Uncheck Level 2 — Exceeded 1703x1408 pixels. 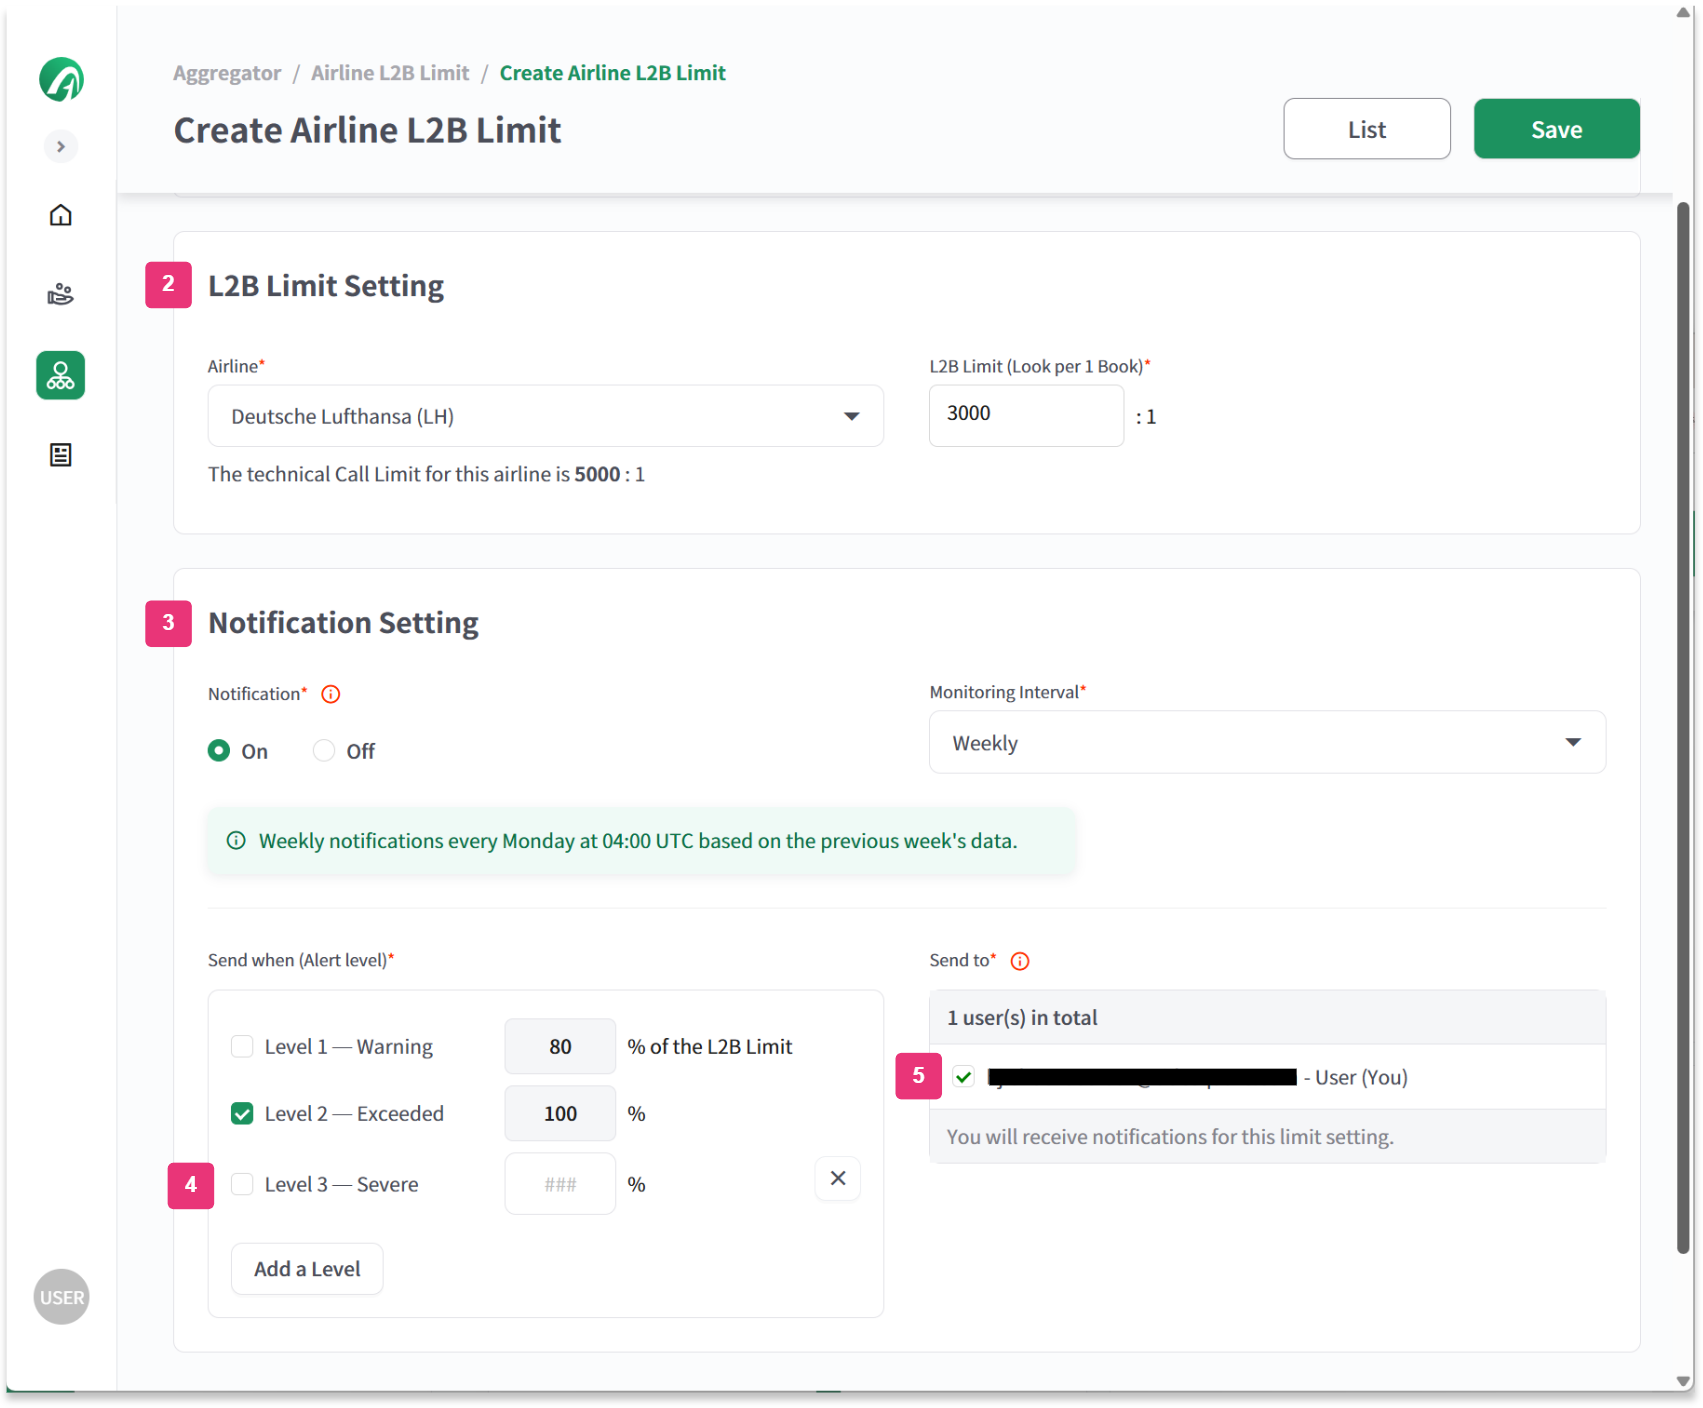(242, 1113)
